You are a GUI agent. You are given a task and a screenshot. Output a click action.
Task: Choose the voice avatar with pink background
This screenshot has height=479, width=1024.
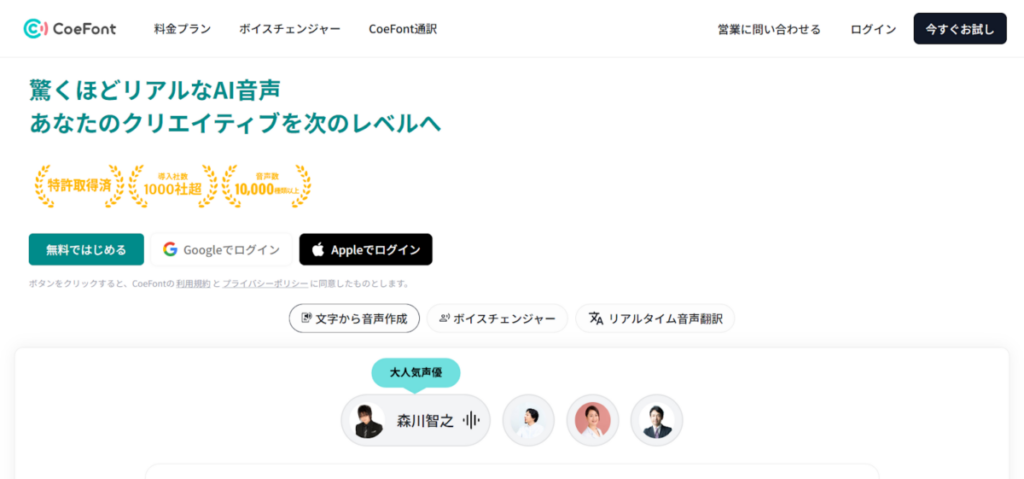592,421
